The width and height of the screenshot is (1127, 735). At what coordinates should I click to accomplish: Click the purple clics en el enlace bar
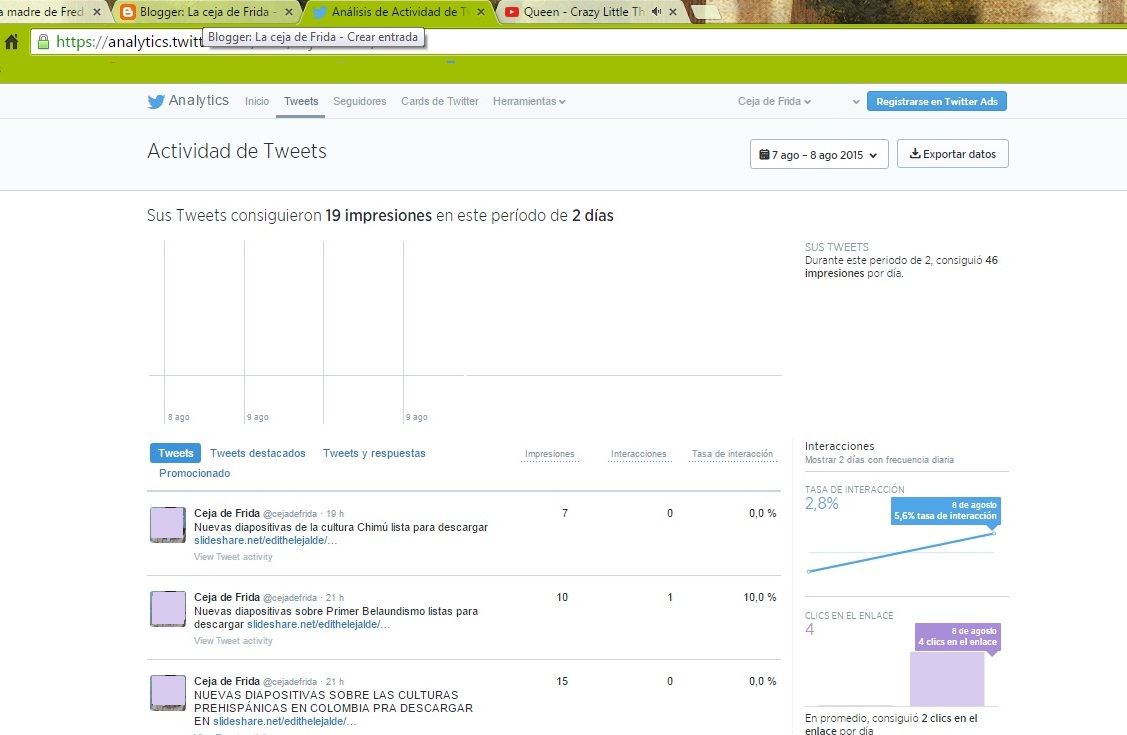click(947, 679)
